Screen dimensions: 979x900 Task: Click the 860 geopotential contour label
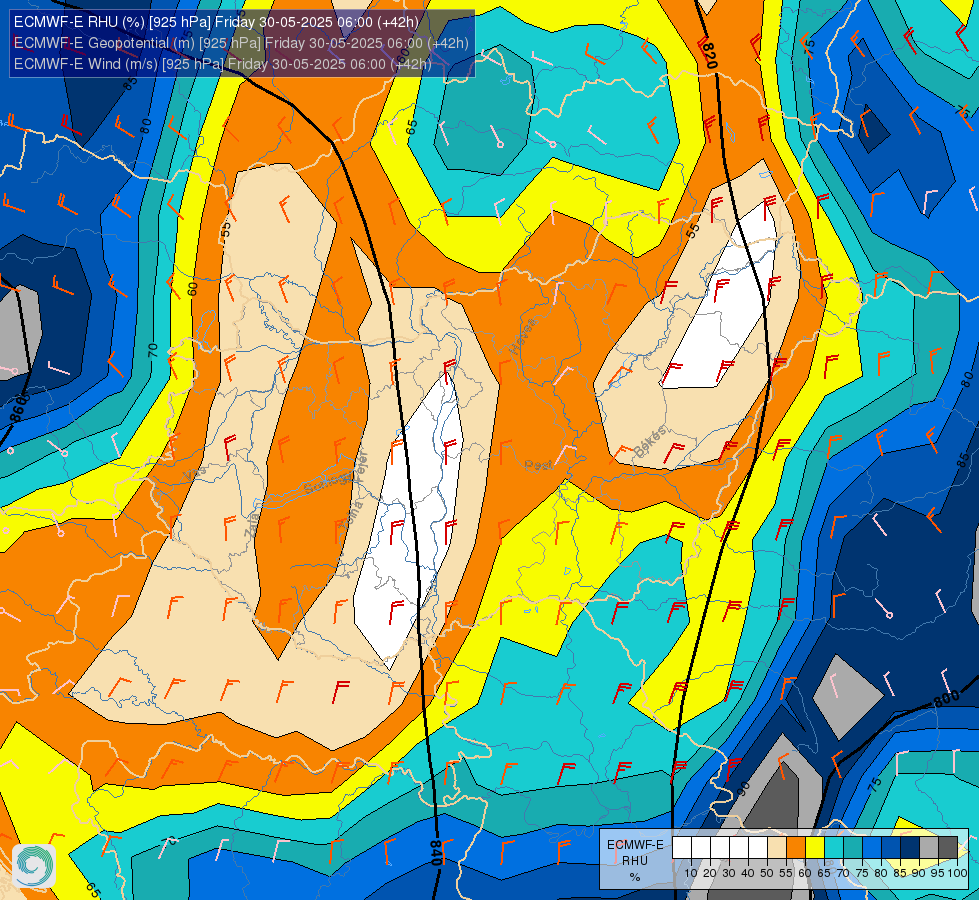(x=17, y=408)
